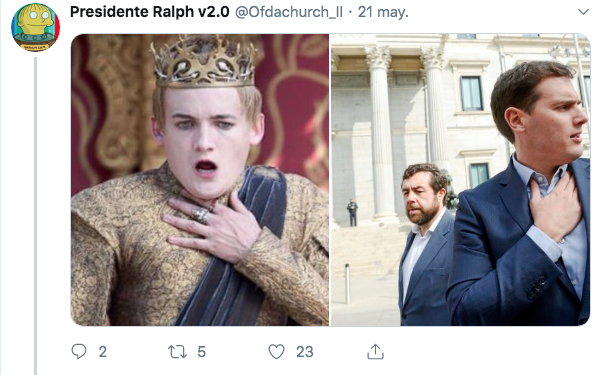Click the reply speech bubble icon

(x=79, y=351)
